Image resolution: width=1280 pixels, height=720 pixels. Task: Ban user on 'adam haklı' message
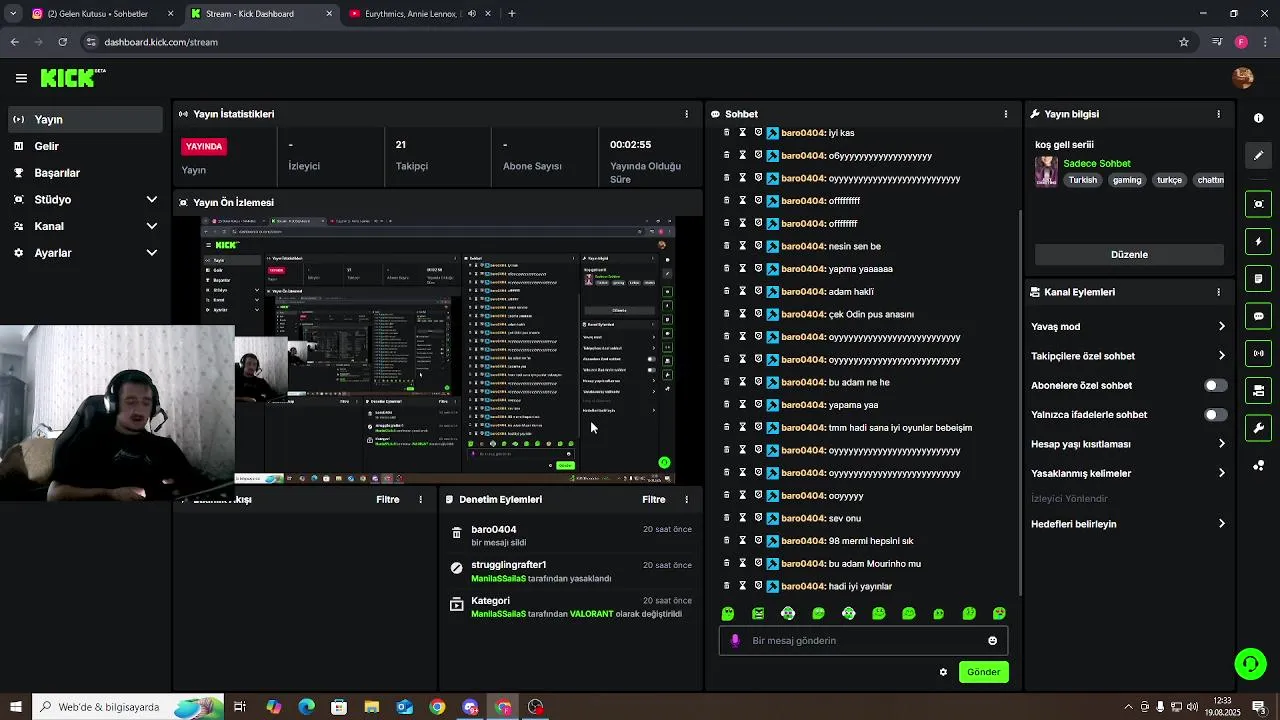point(758,291)
